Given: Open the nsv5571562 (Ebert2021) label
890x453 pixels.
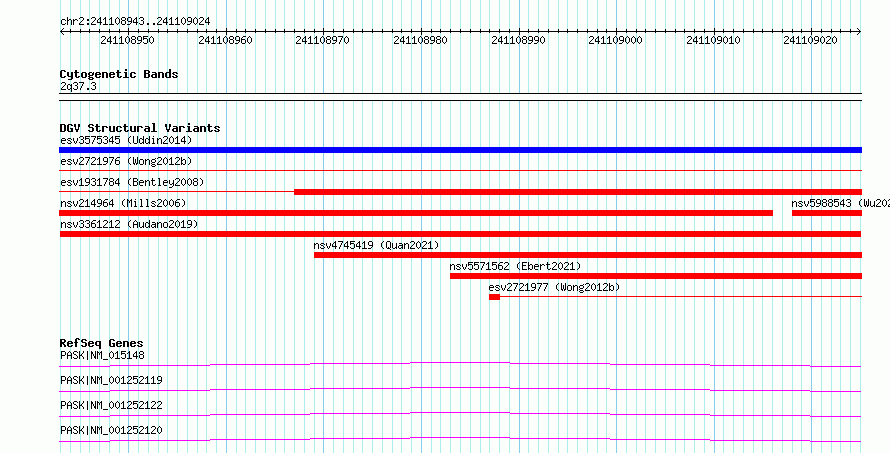Looking at the screenshot, I should (515, 266).
